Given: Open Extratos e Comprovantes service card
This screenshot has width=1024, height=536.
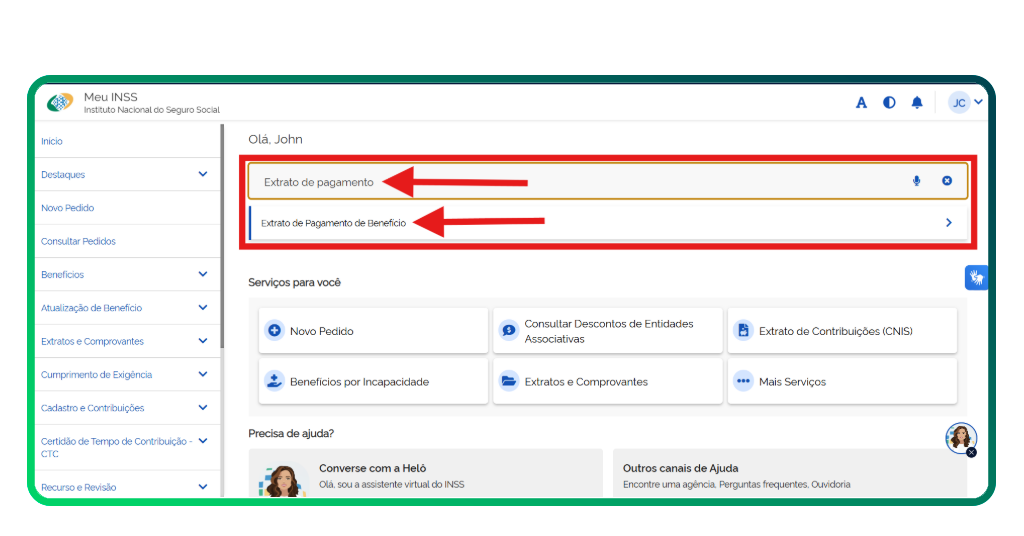Looking at the screenshot, I should (x=608, y=381).
